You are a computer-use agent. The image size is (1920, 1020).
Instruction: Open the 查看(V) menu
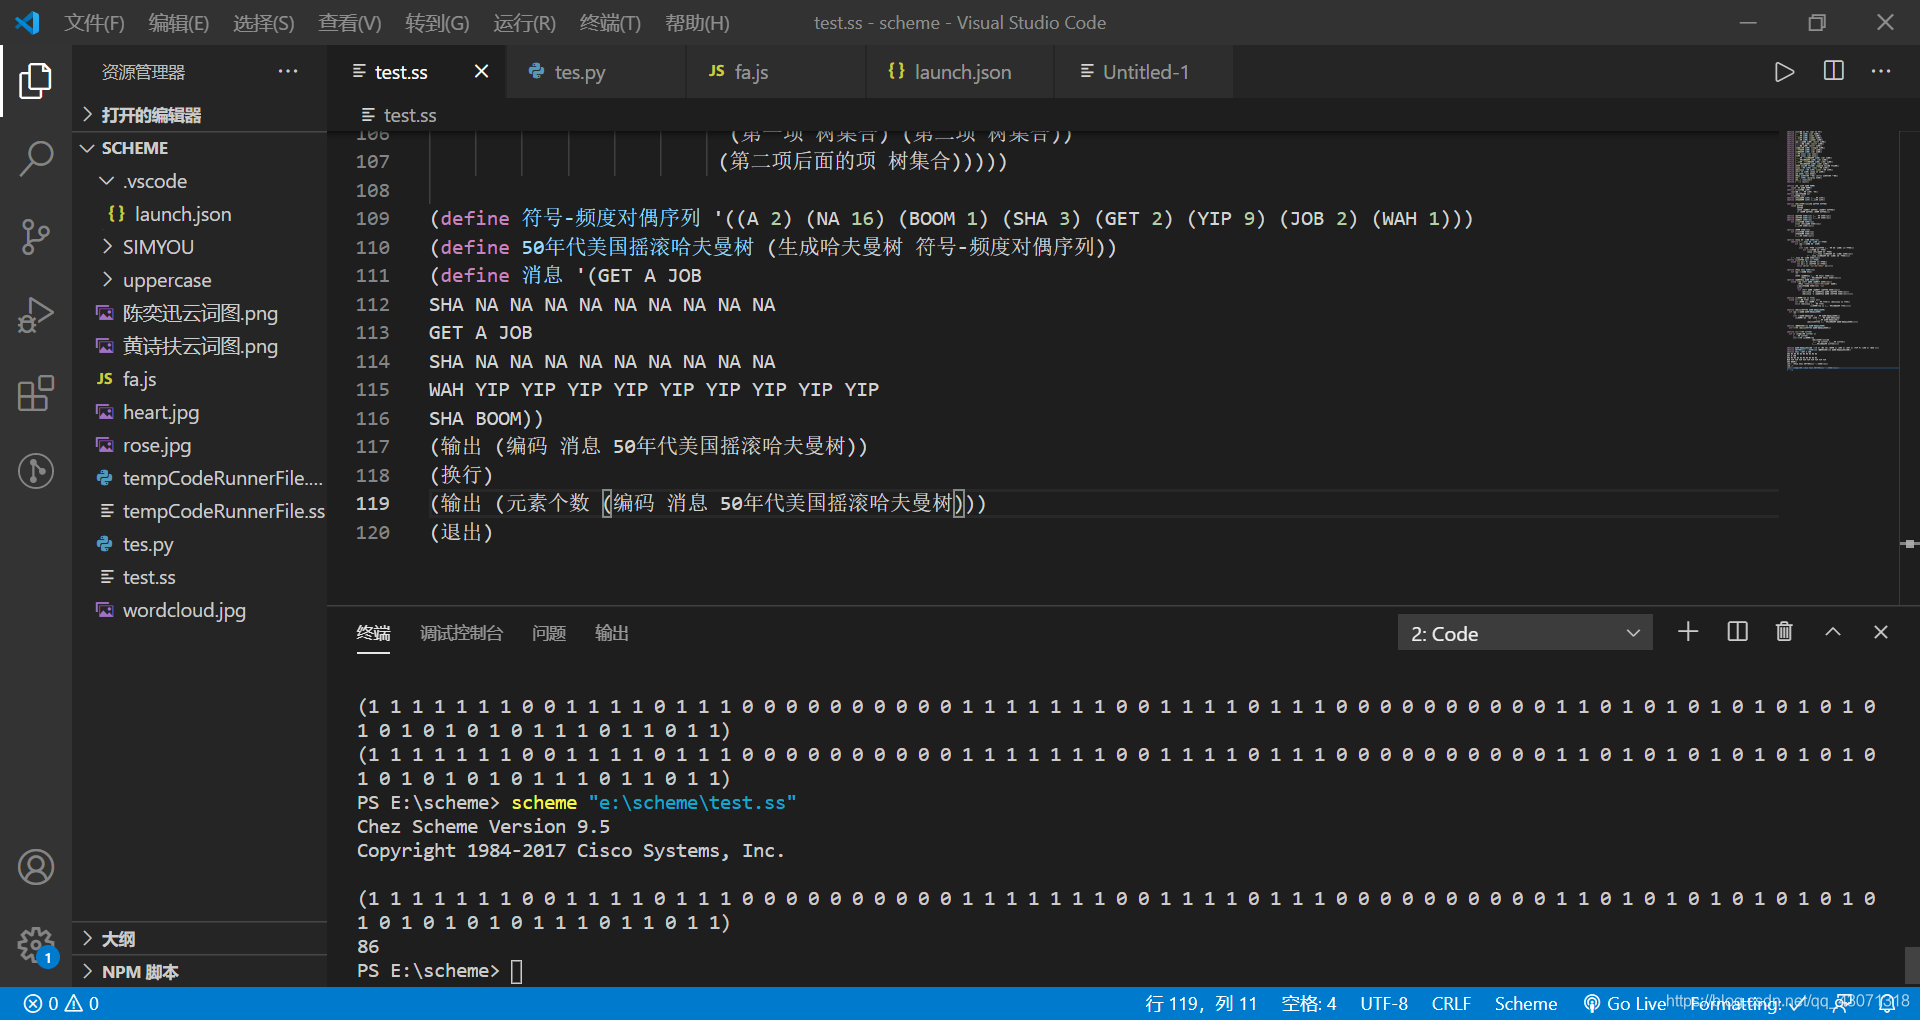coord(350,23)
